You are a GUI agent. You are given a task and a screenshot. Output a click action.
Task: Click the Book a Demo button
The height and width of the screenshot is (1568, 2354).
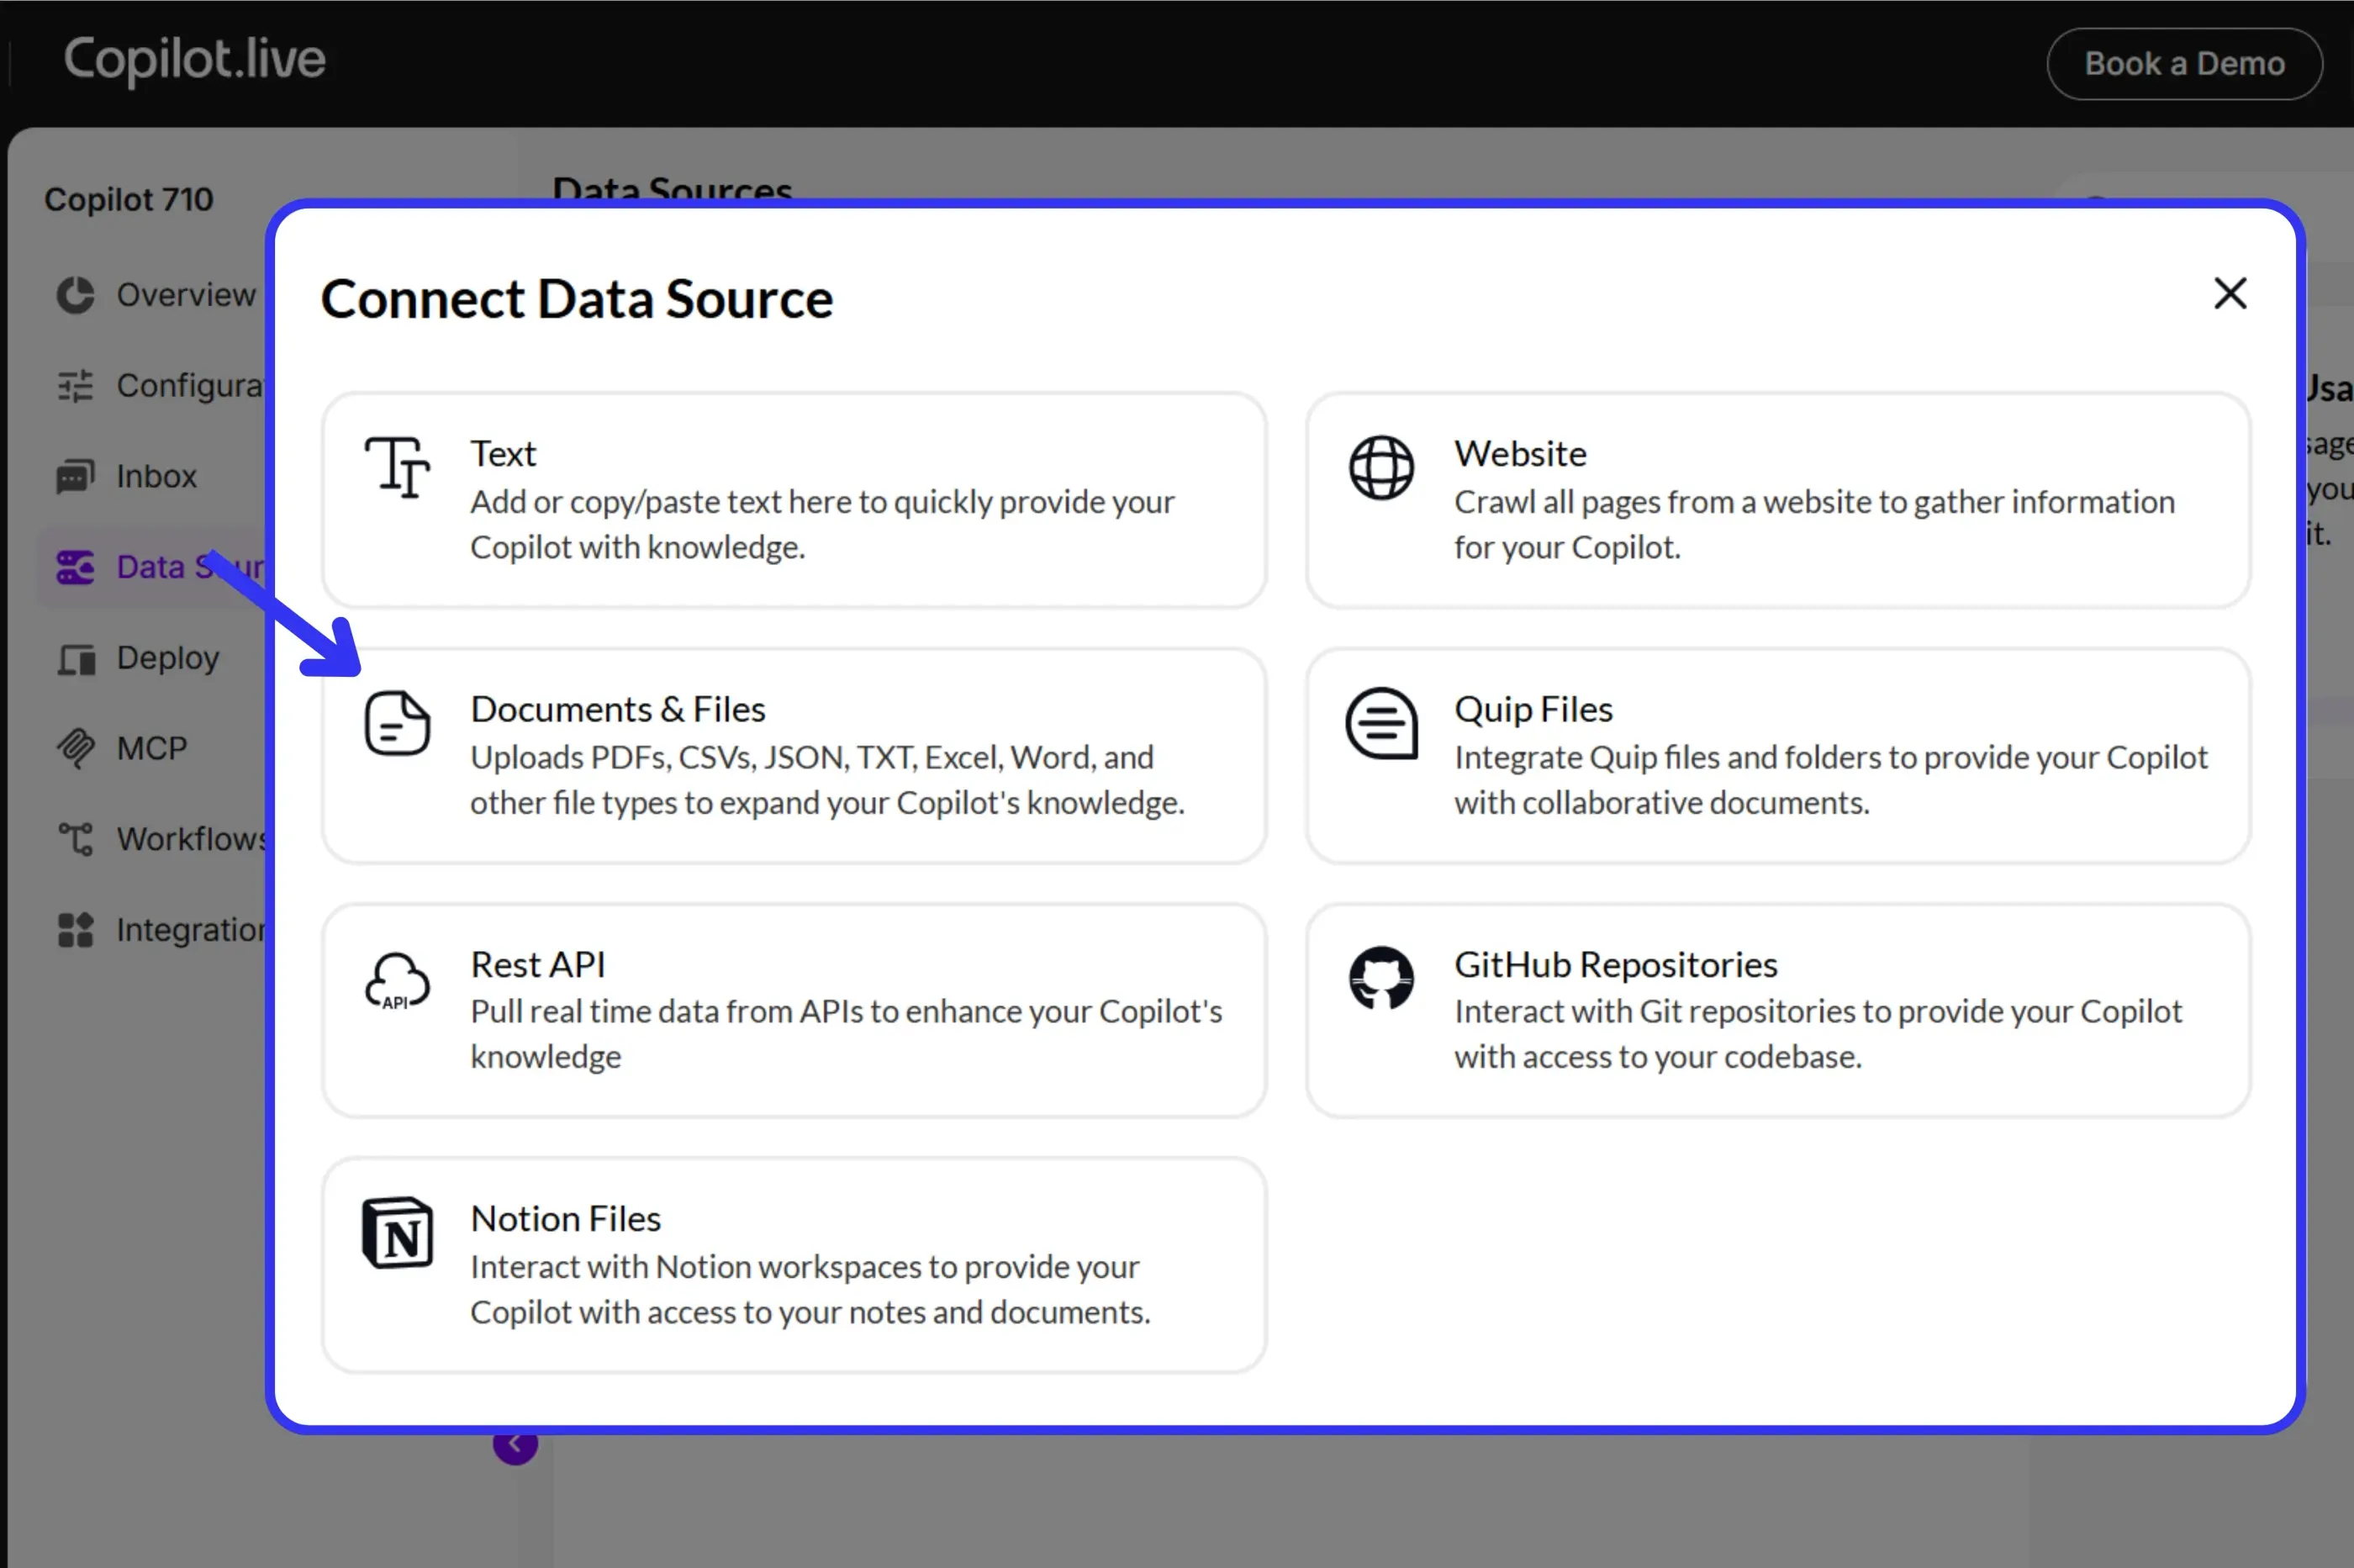2184,63
